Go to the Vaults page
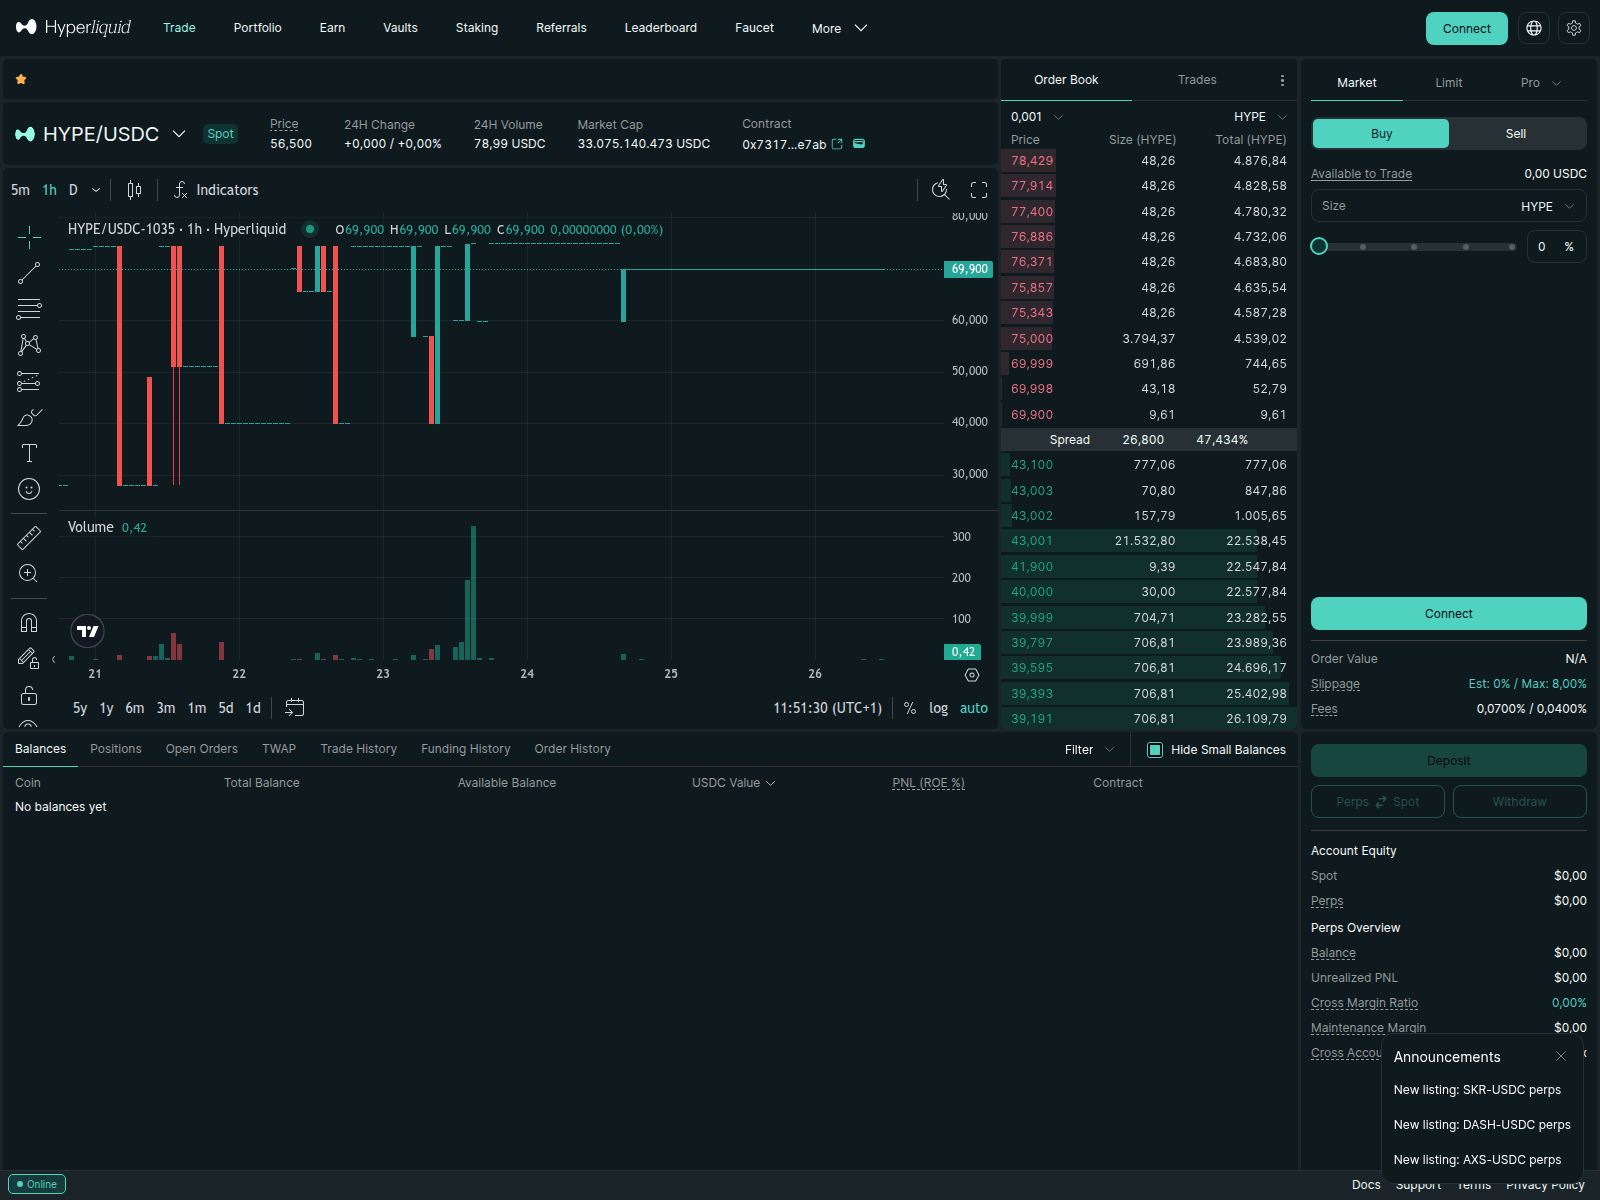Viewport: 1600px width, 1200px height. click(400, 28)
